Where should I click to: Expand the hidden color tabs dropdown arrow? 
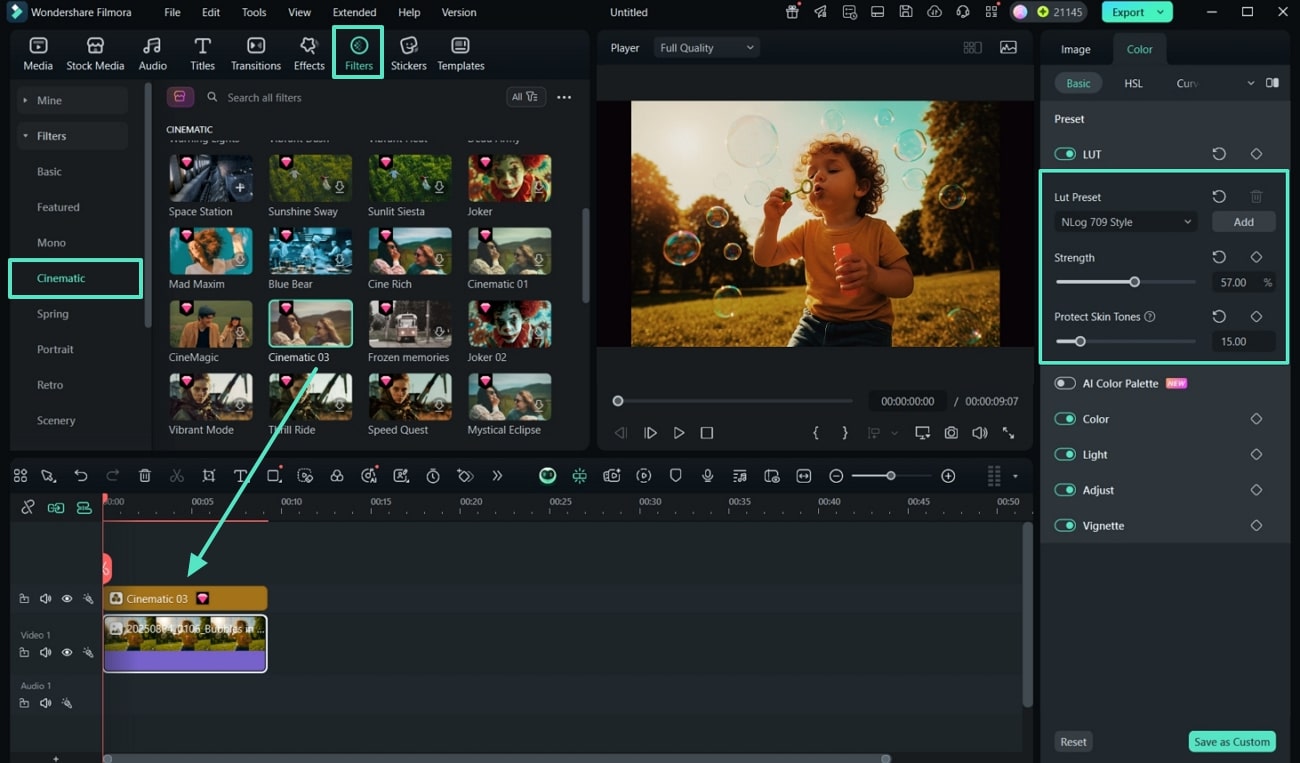[x=1250, y=83]
